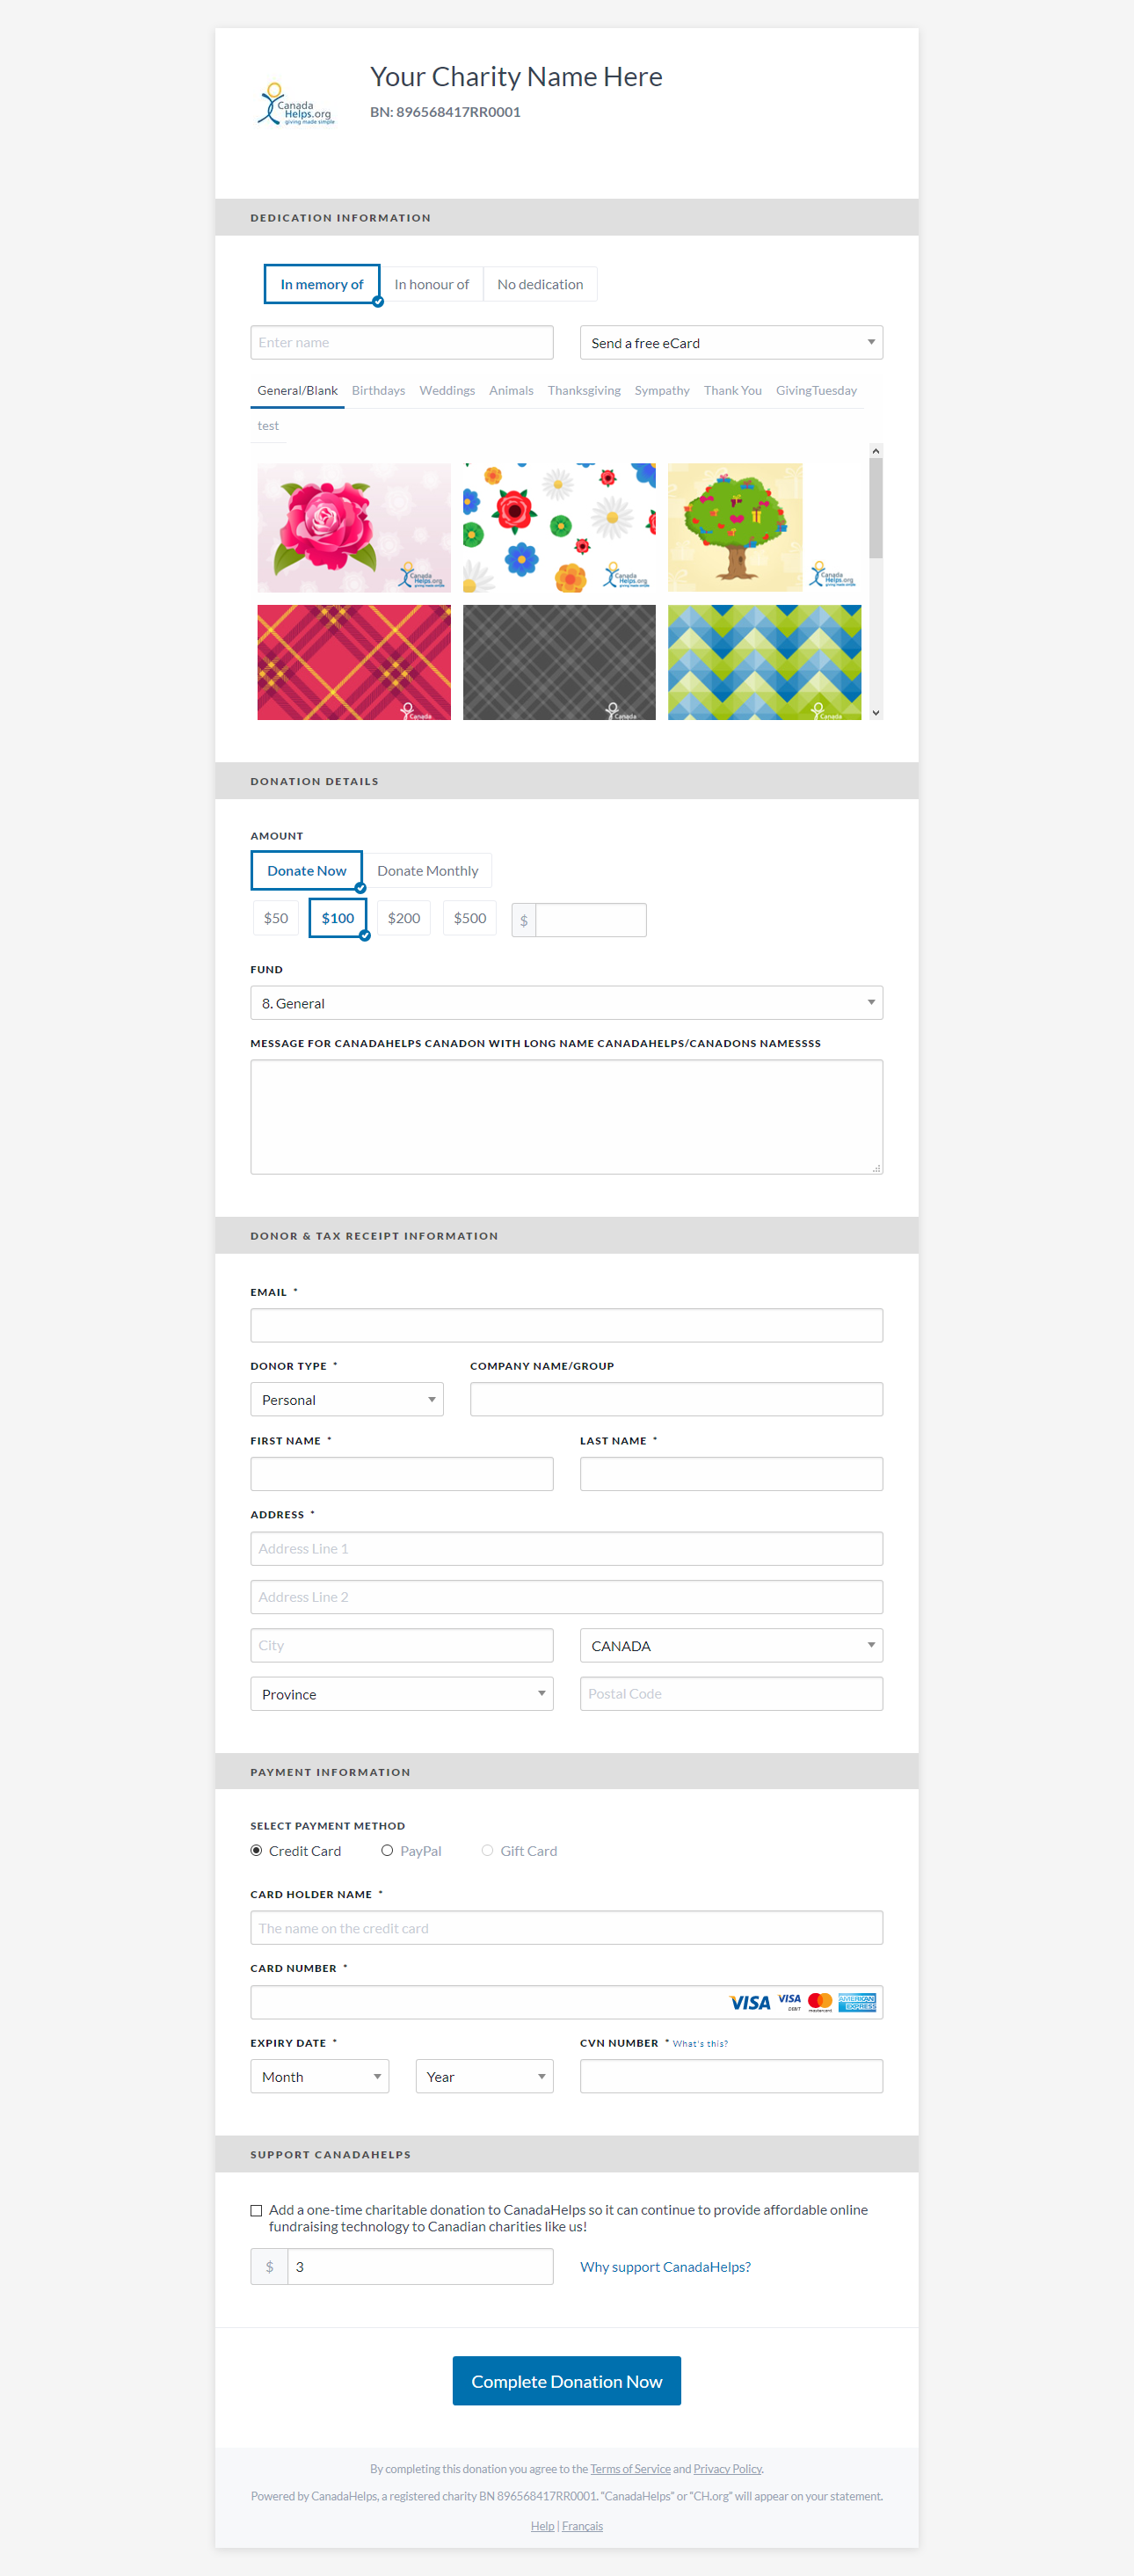Open the Province dropdown
The image size is (1134, 2576).
click(401, 1694)
